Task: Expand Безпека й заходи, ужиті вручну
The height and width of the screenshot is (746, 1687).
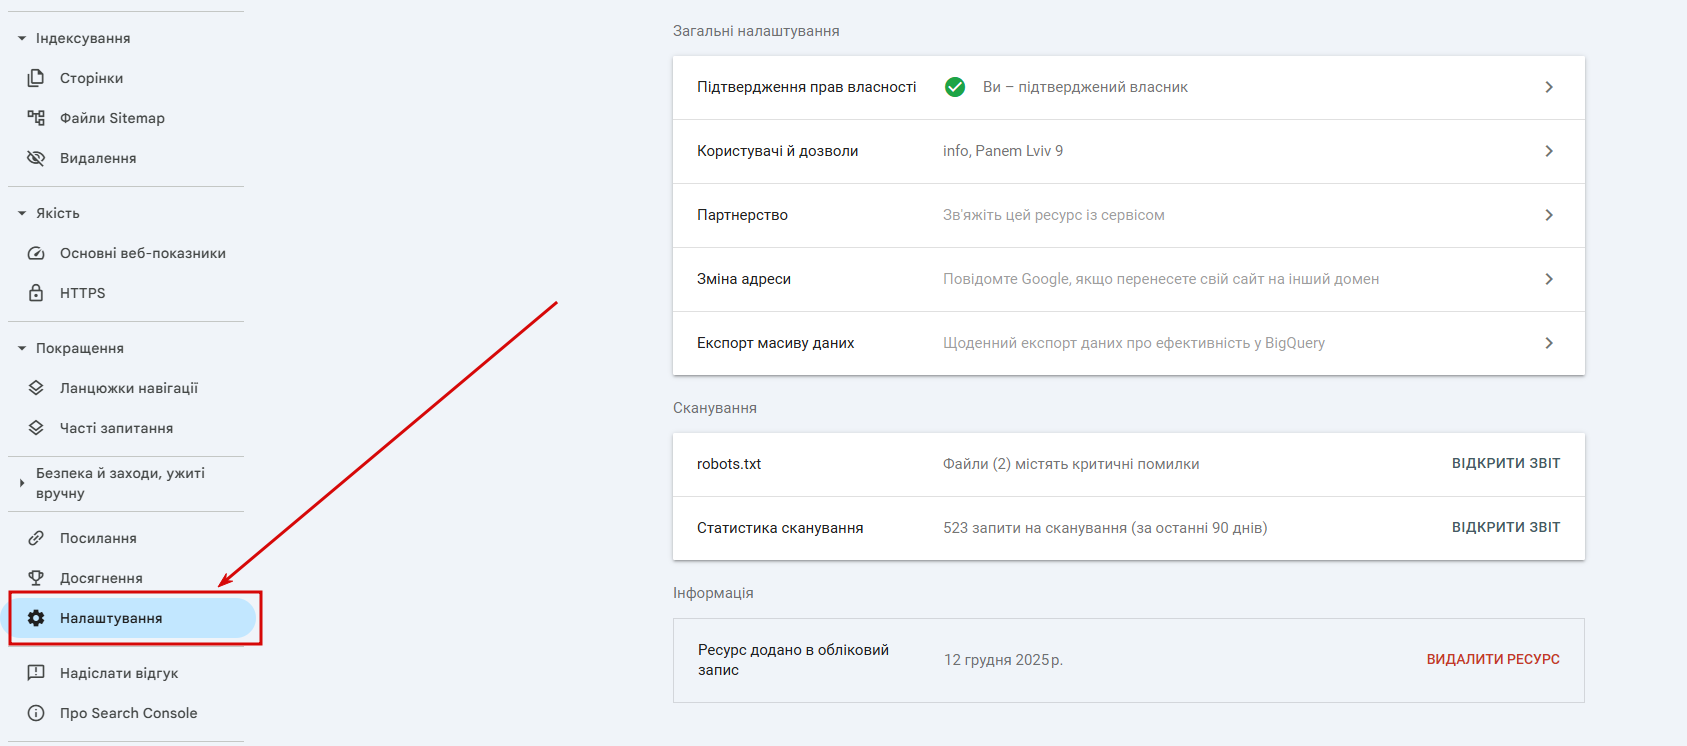Action: pos(22,483)
